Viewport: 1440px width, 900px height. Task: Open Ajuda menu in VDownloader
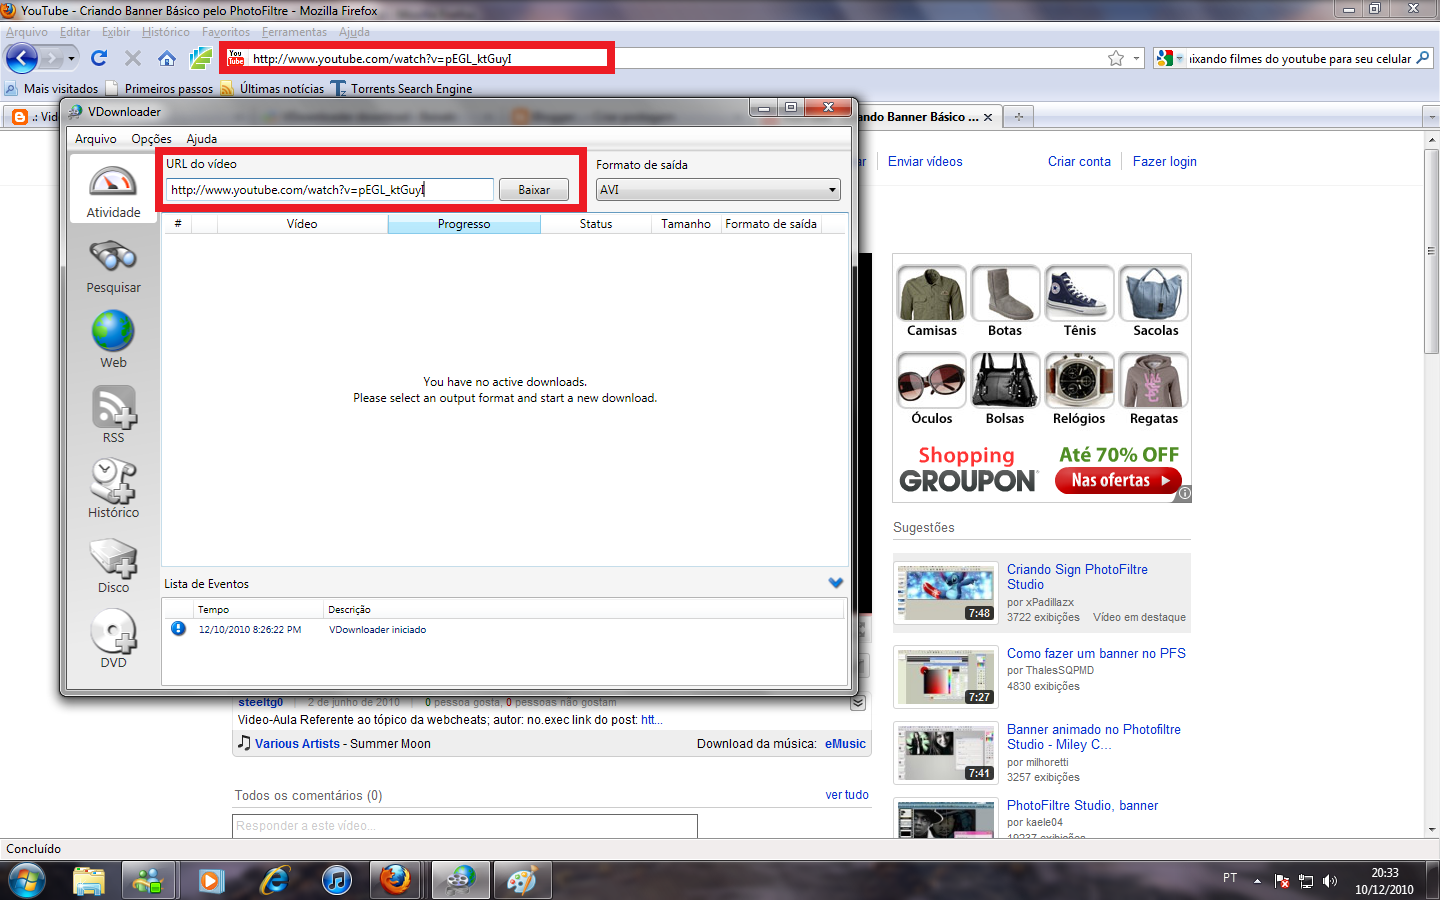pos(201,139)
